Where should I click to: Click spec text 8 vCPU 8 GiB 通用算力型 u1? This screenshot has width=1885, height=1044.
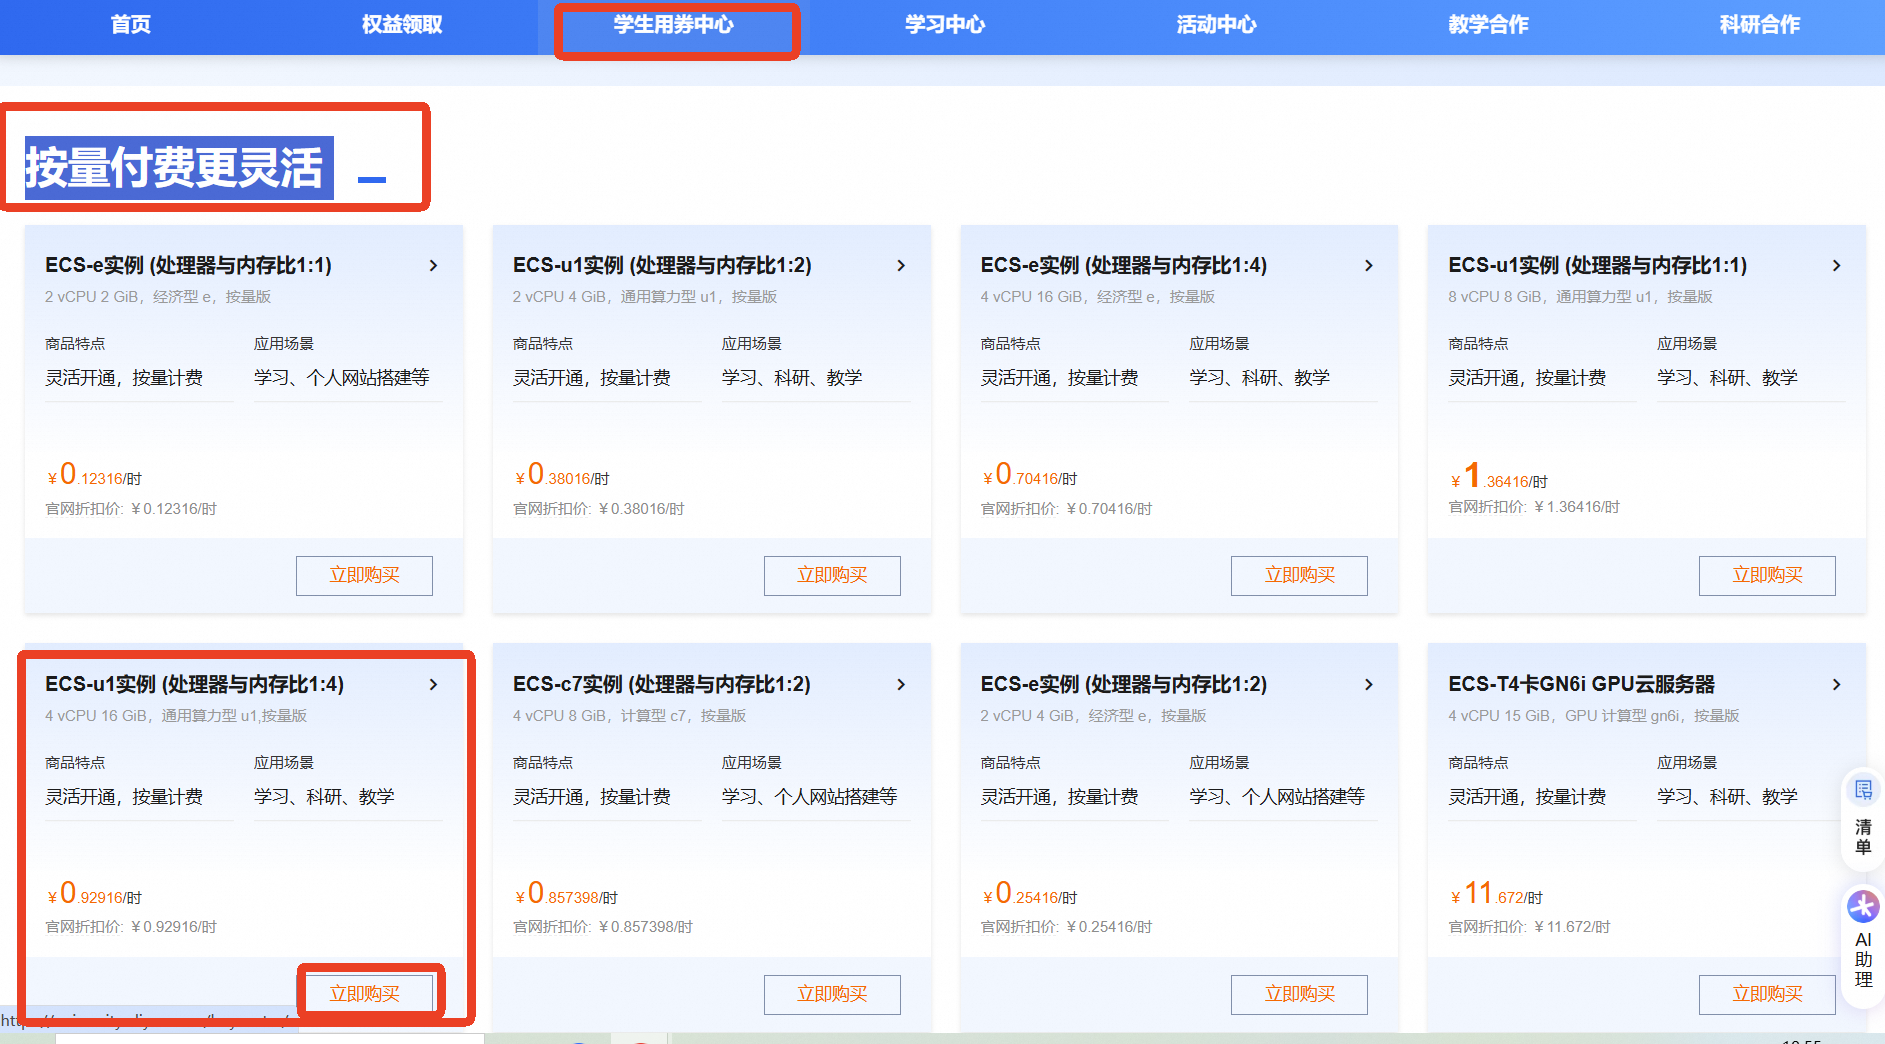click(x=1581, y=297)
